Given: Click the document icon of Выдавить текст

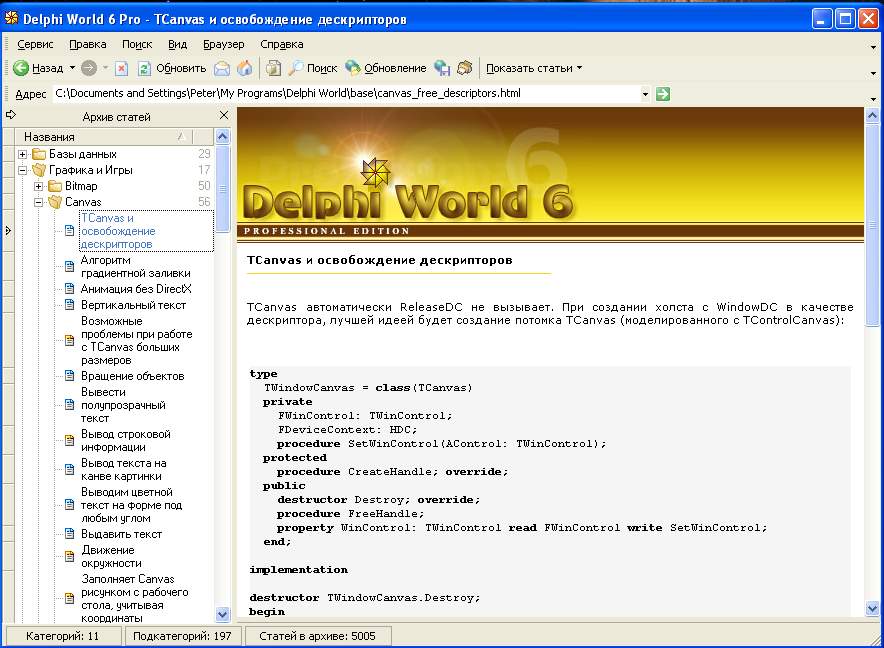Looking at the screenshot, I should [x=69, y=534].
